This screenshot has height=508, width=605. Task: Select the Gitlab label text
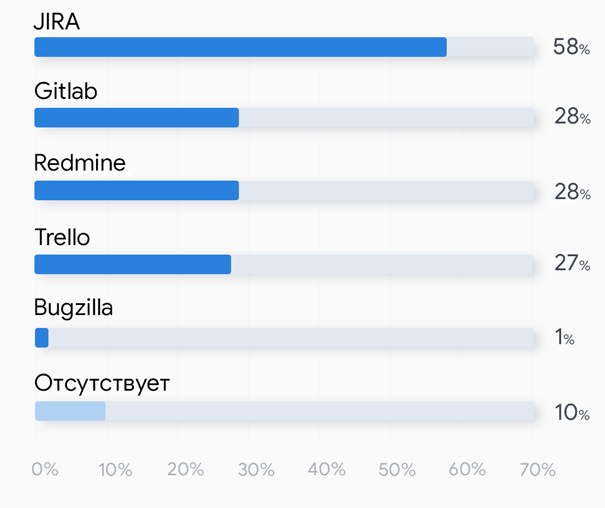click(65, 91)
